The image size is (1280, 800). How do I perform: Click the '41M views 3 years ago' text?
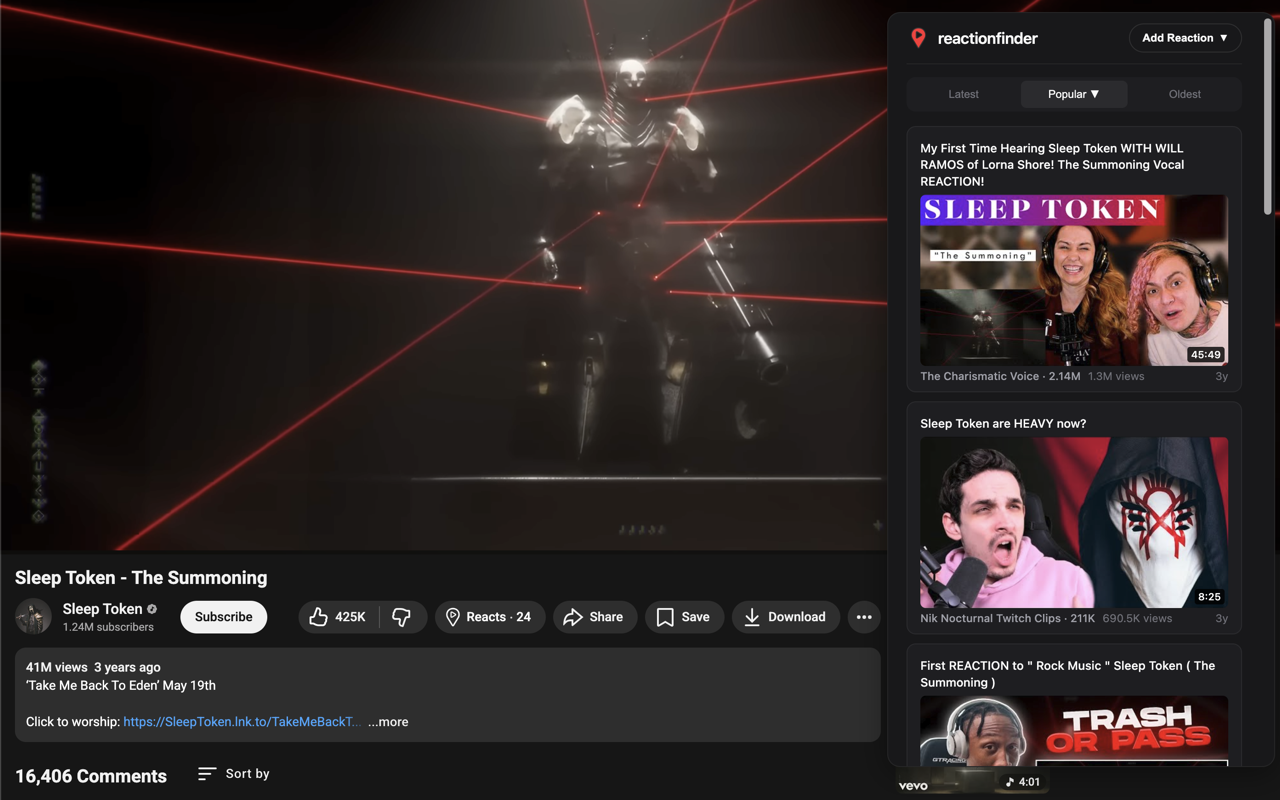point(93,667)
